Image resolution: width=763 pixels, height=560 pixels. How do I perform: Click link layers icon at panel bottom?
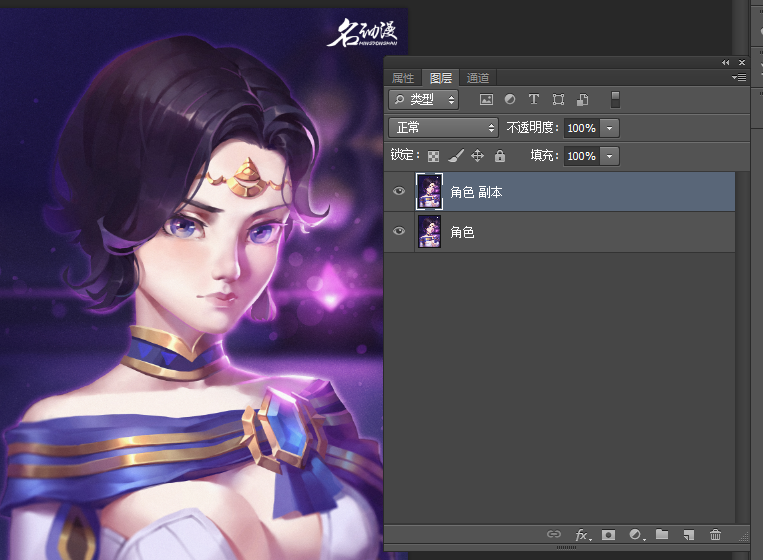pos(554,534)
